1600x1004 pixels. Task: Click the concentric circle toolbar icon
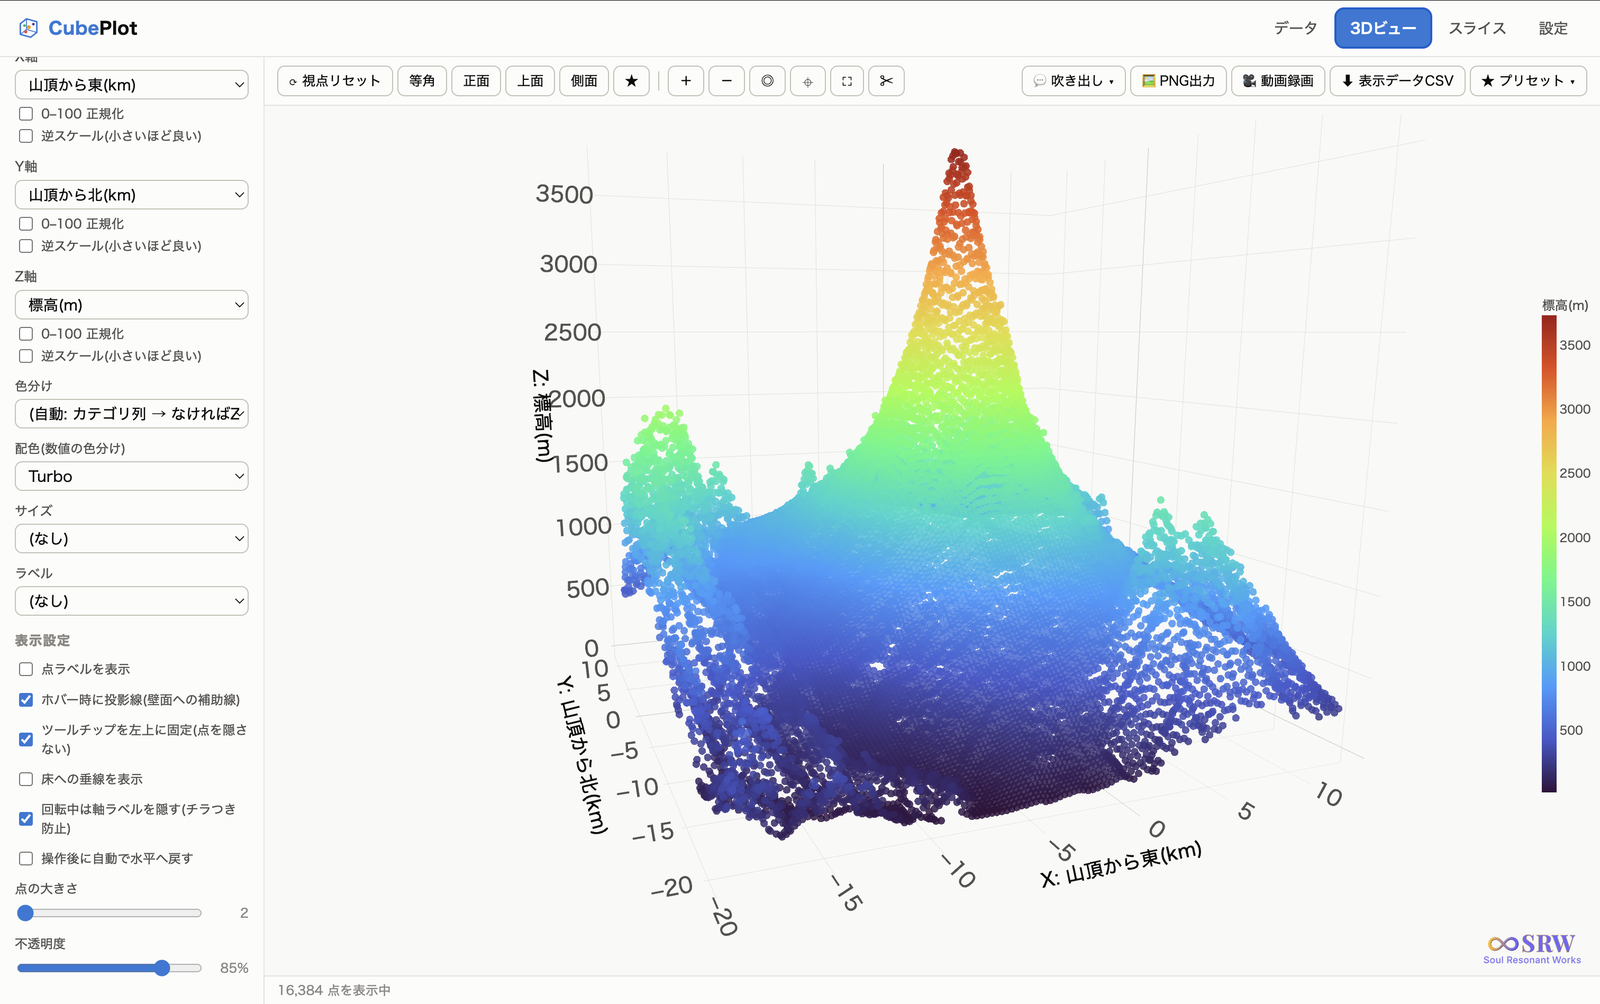coord(767,81)
